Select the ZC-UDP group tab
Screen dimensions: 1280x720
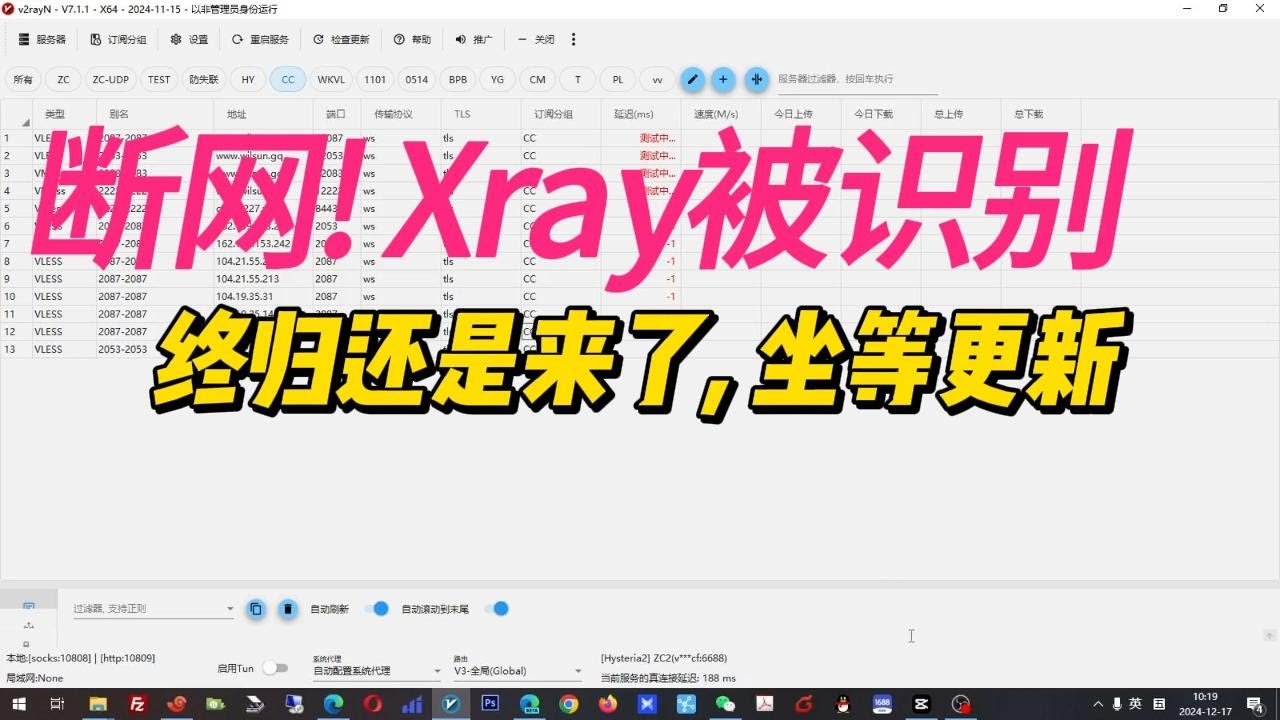111,79
